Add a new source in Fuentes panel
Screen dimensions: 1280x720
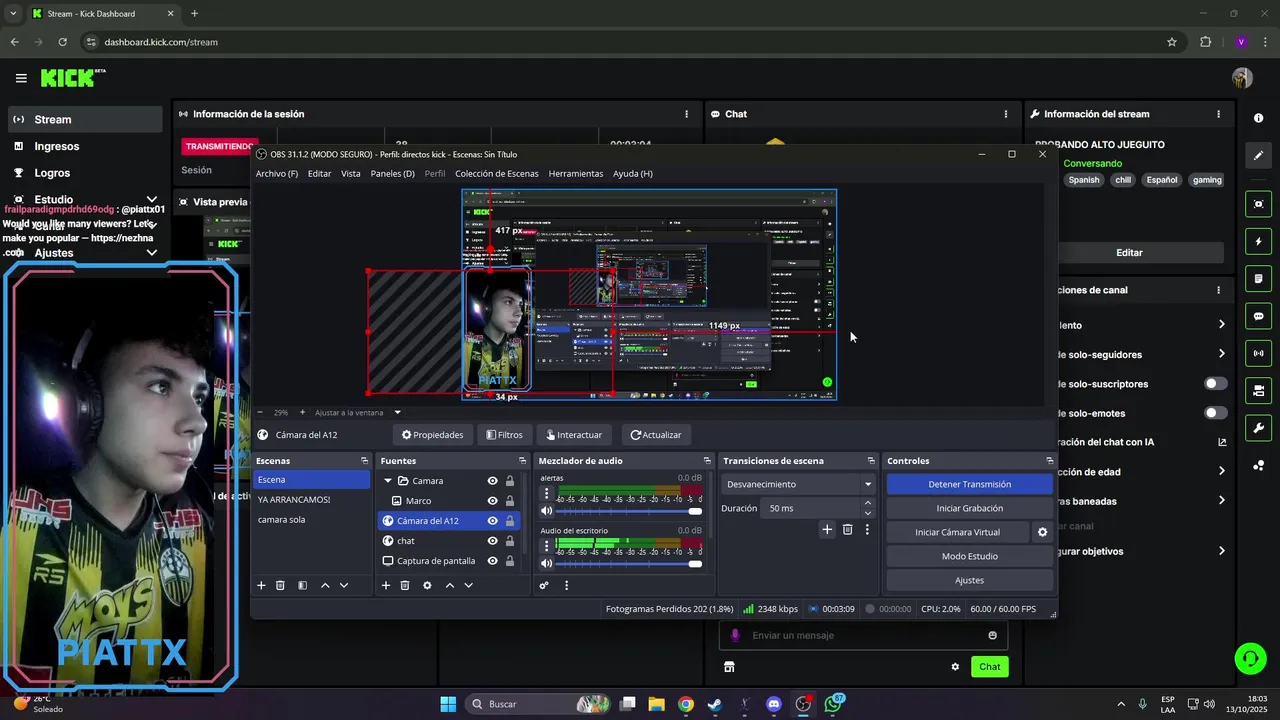[x=386, y=585]
